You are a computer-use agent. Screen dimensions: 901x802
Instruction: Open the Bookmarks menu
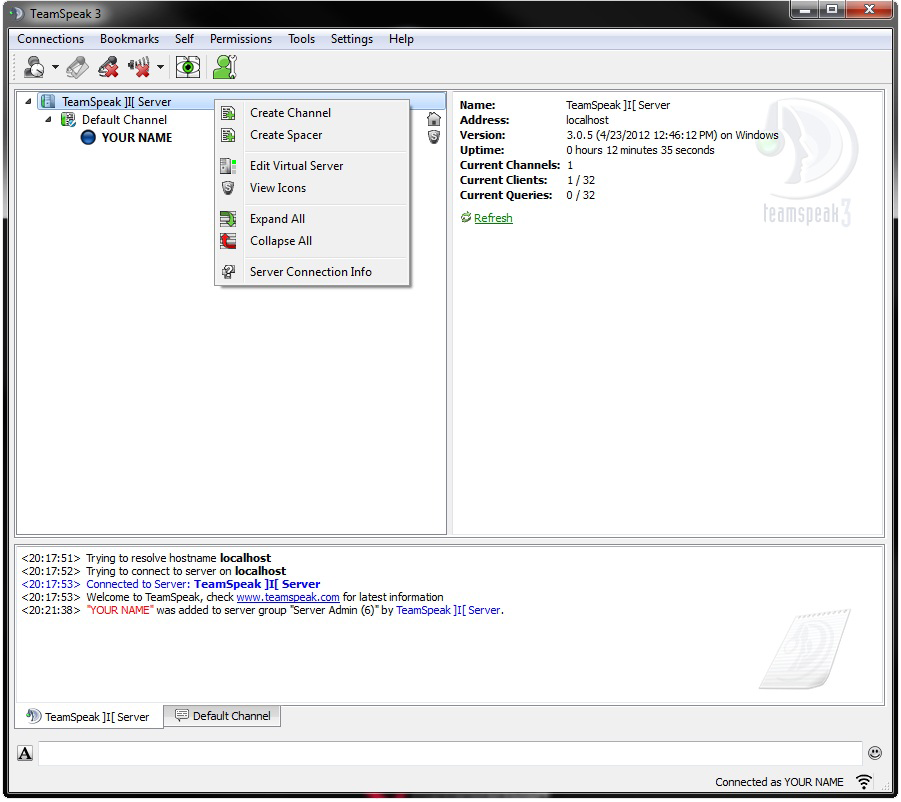[x=129, y=39]
